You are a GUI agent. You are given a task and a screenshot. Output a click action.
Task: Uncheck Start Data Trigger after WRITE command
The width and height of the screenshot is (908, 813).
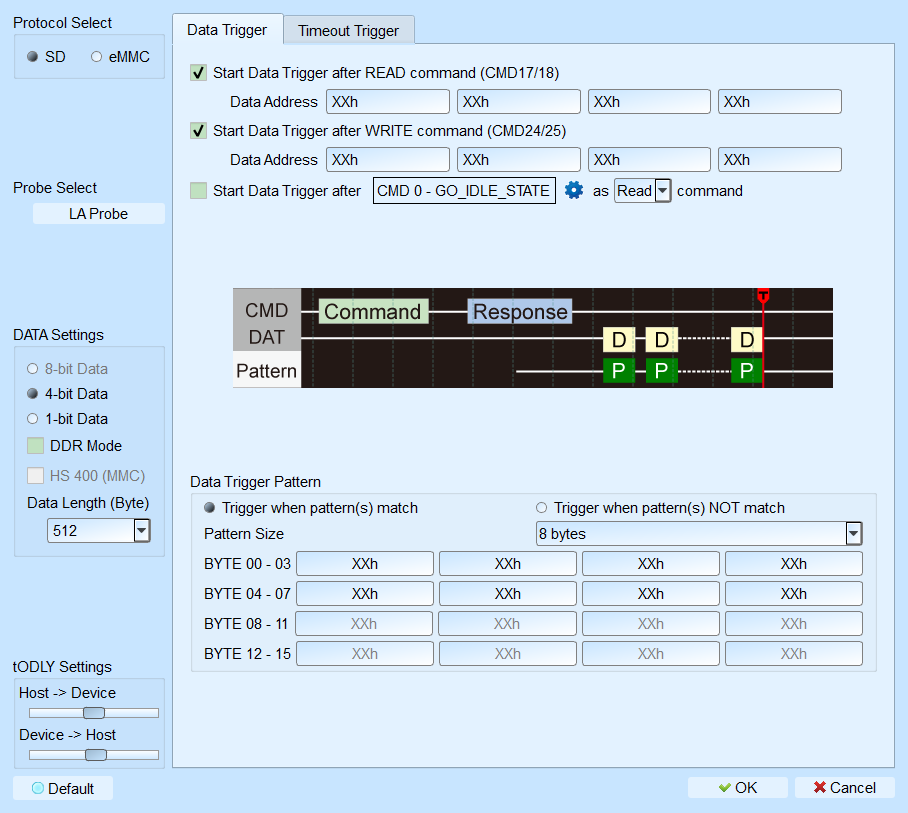coord(198,131)
